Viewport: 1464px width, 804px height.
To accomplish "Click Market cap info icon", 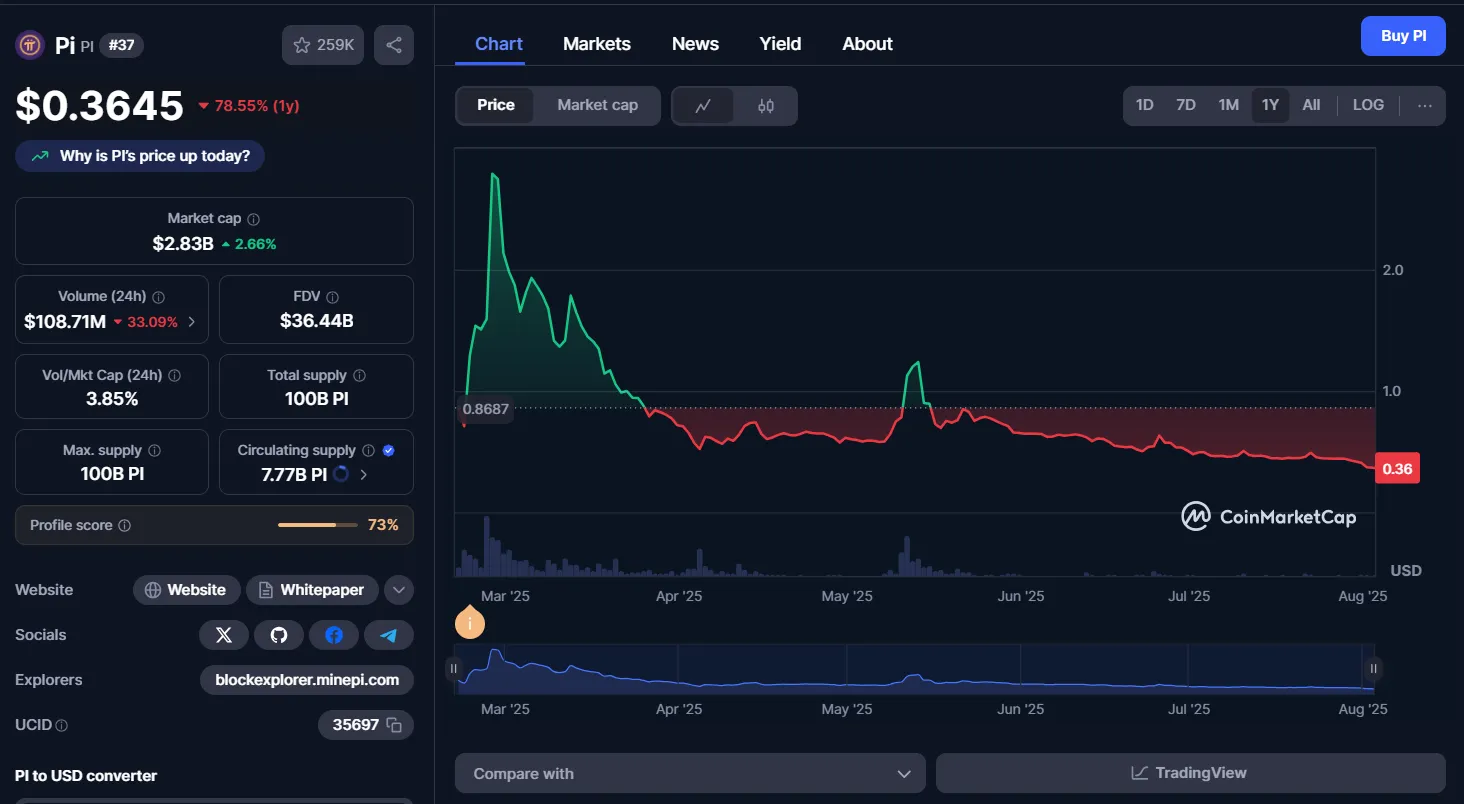I will tap(254, 219).
